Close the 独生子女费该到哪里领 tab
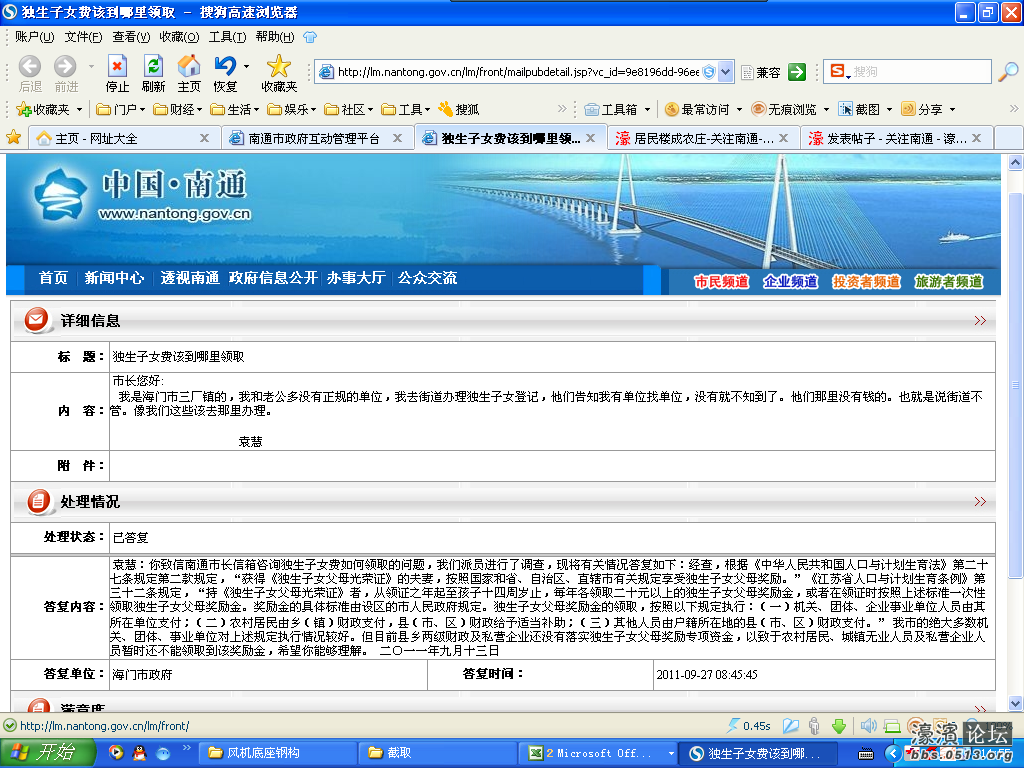This screenshot has width=1024, height=768. 590,138
